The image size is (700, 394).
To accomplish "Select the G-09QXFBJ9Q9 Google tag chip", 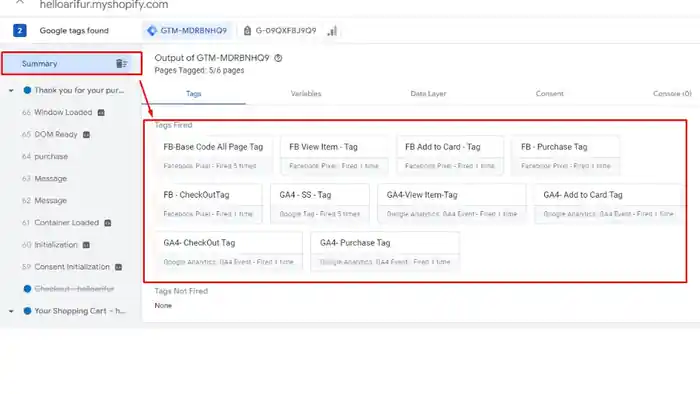I will pyautogui.click(x=280, y=30).
